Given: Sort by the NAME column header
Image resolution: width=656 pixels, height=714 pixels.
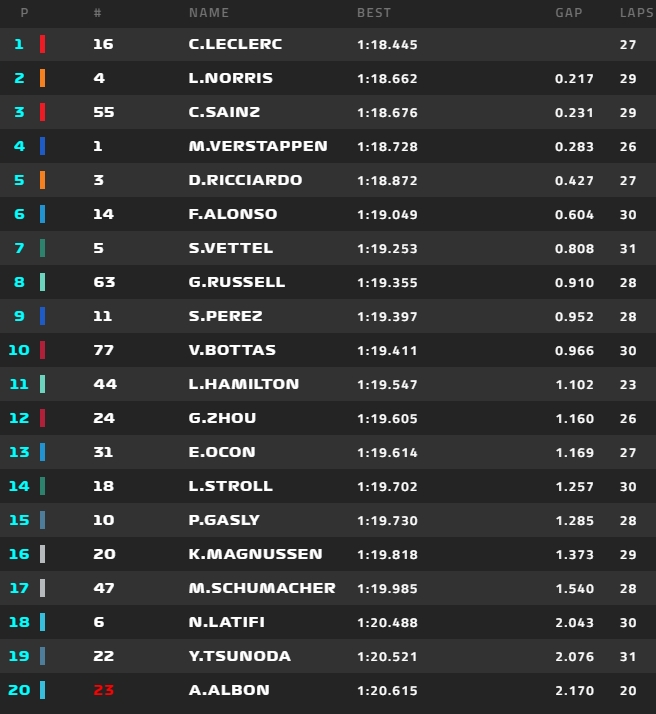Looking at the screenshot, I should 209,13.
